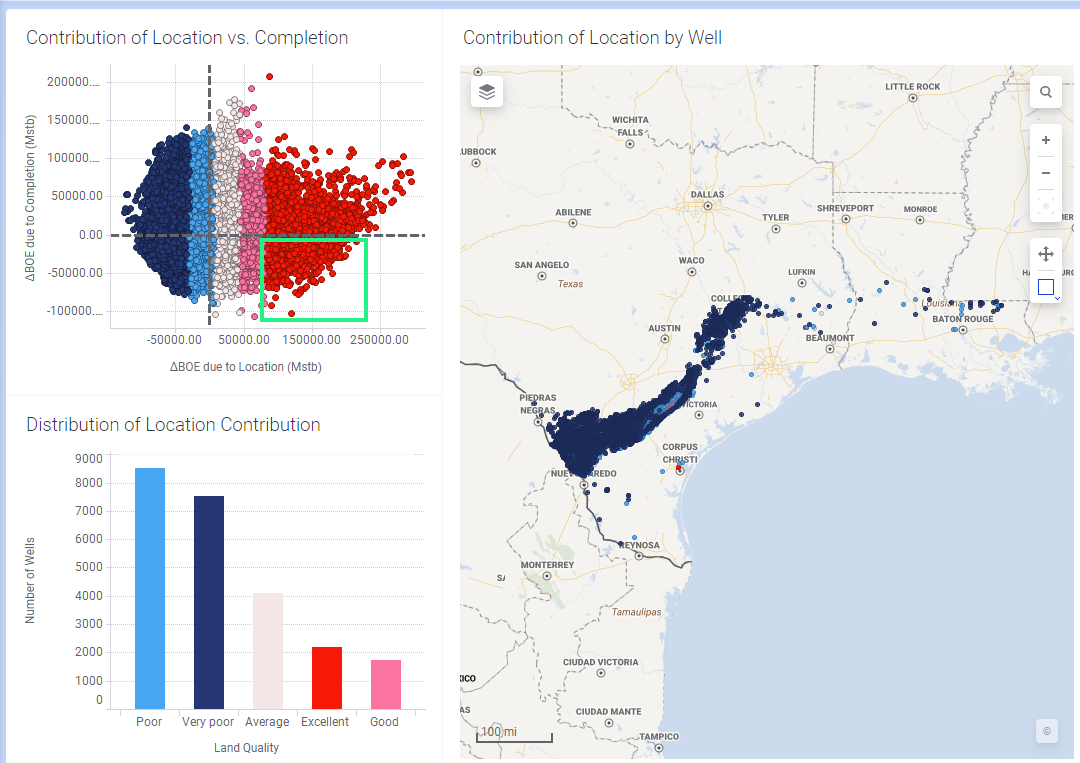This screenshot has width=1080, height=763.
Task: Click the attribution icon at map bottom right
Action: [x=1046, y=731]
